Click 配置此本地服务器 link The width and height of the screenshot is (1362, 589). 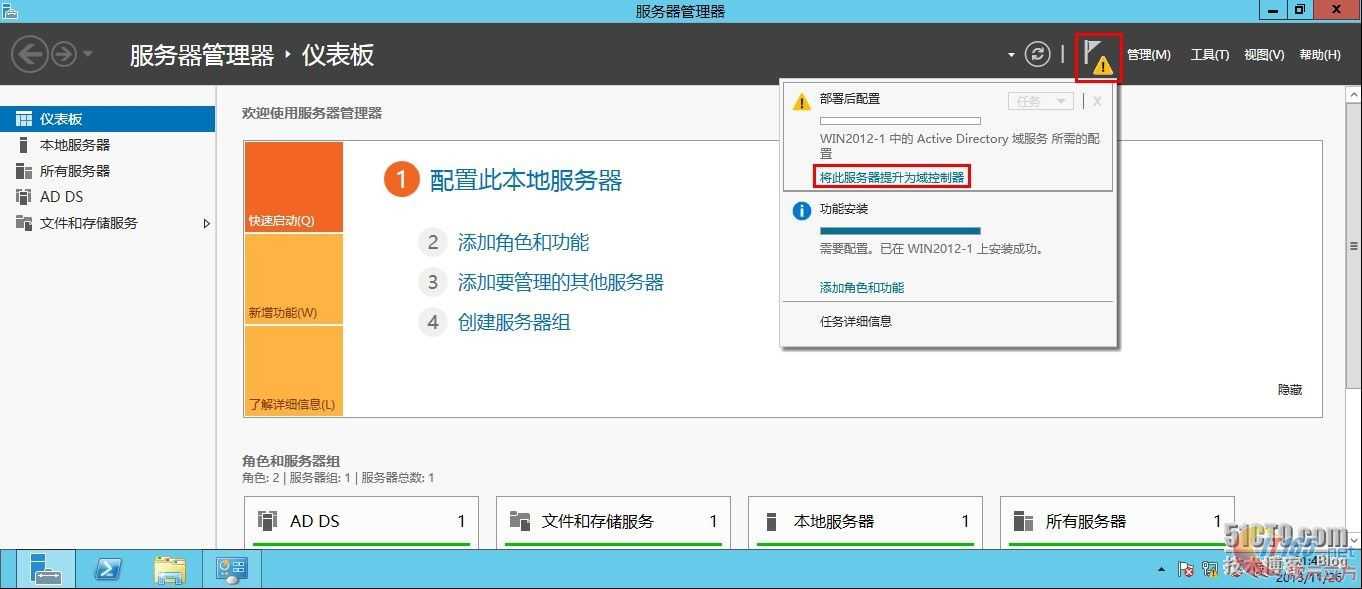[526, 180]
